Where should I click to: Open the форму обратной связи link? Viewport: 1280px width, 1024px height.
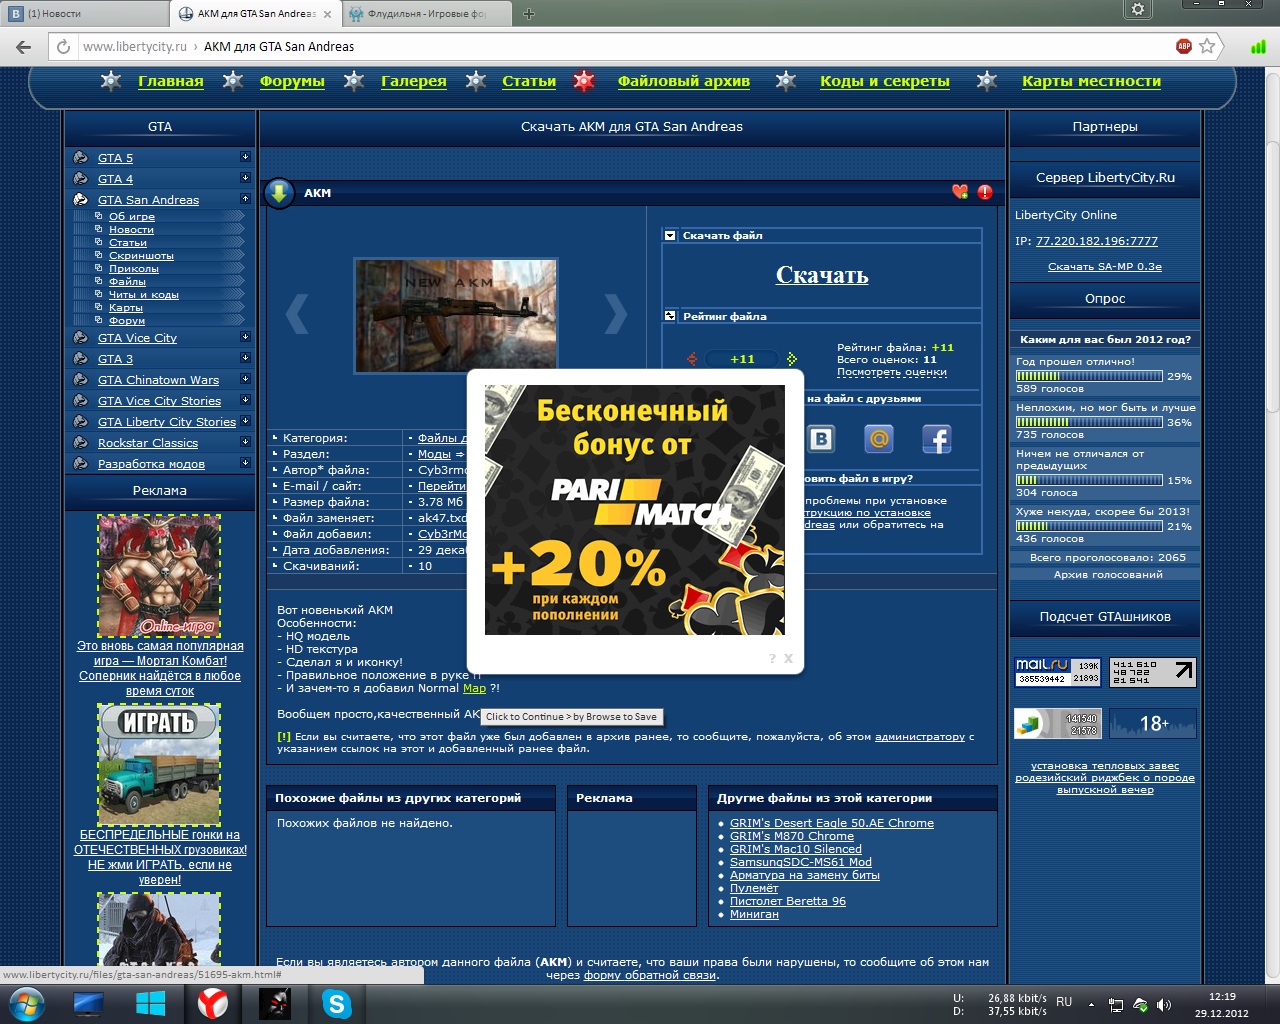point(650,975)
